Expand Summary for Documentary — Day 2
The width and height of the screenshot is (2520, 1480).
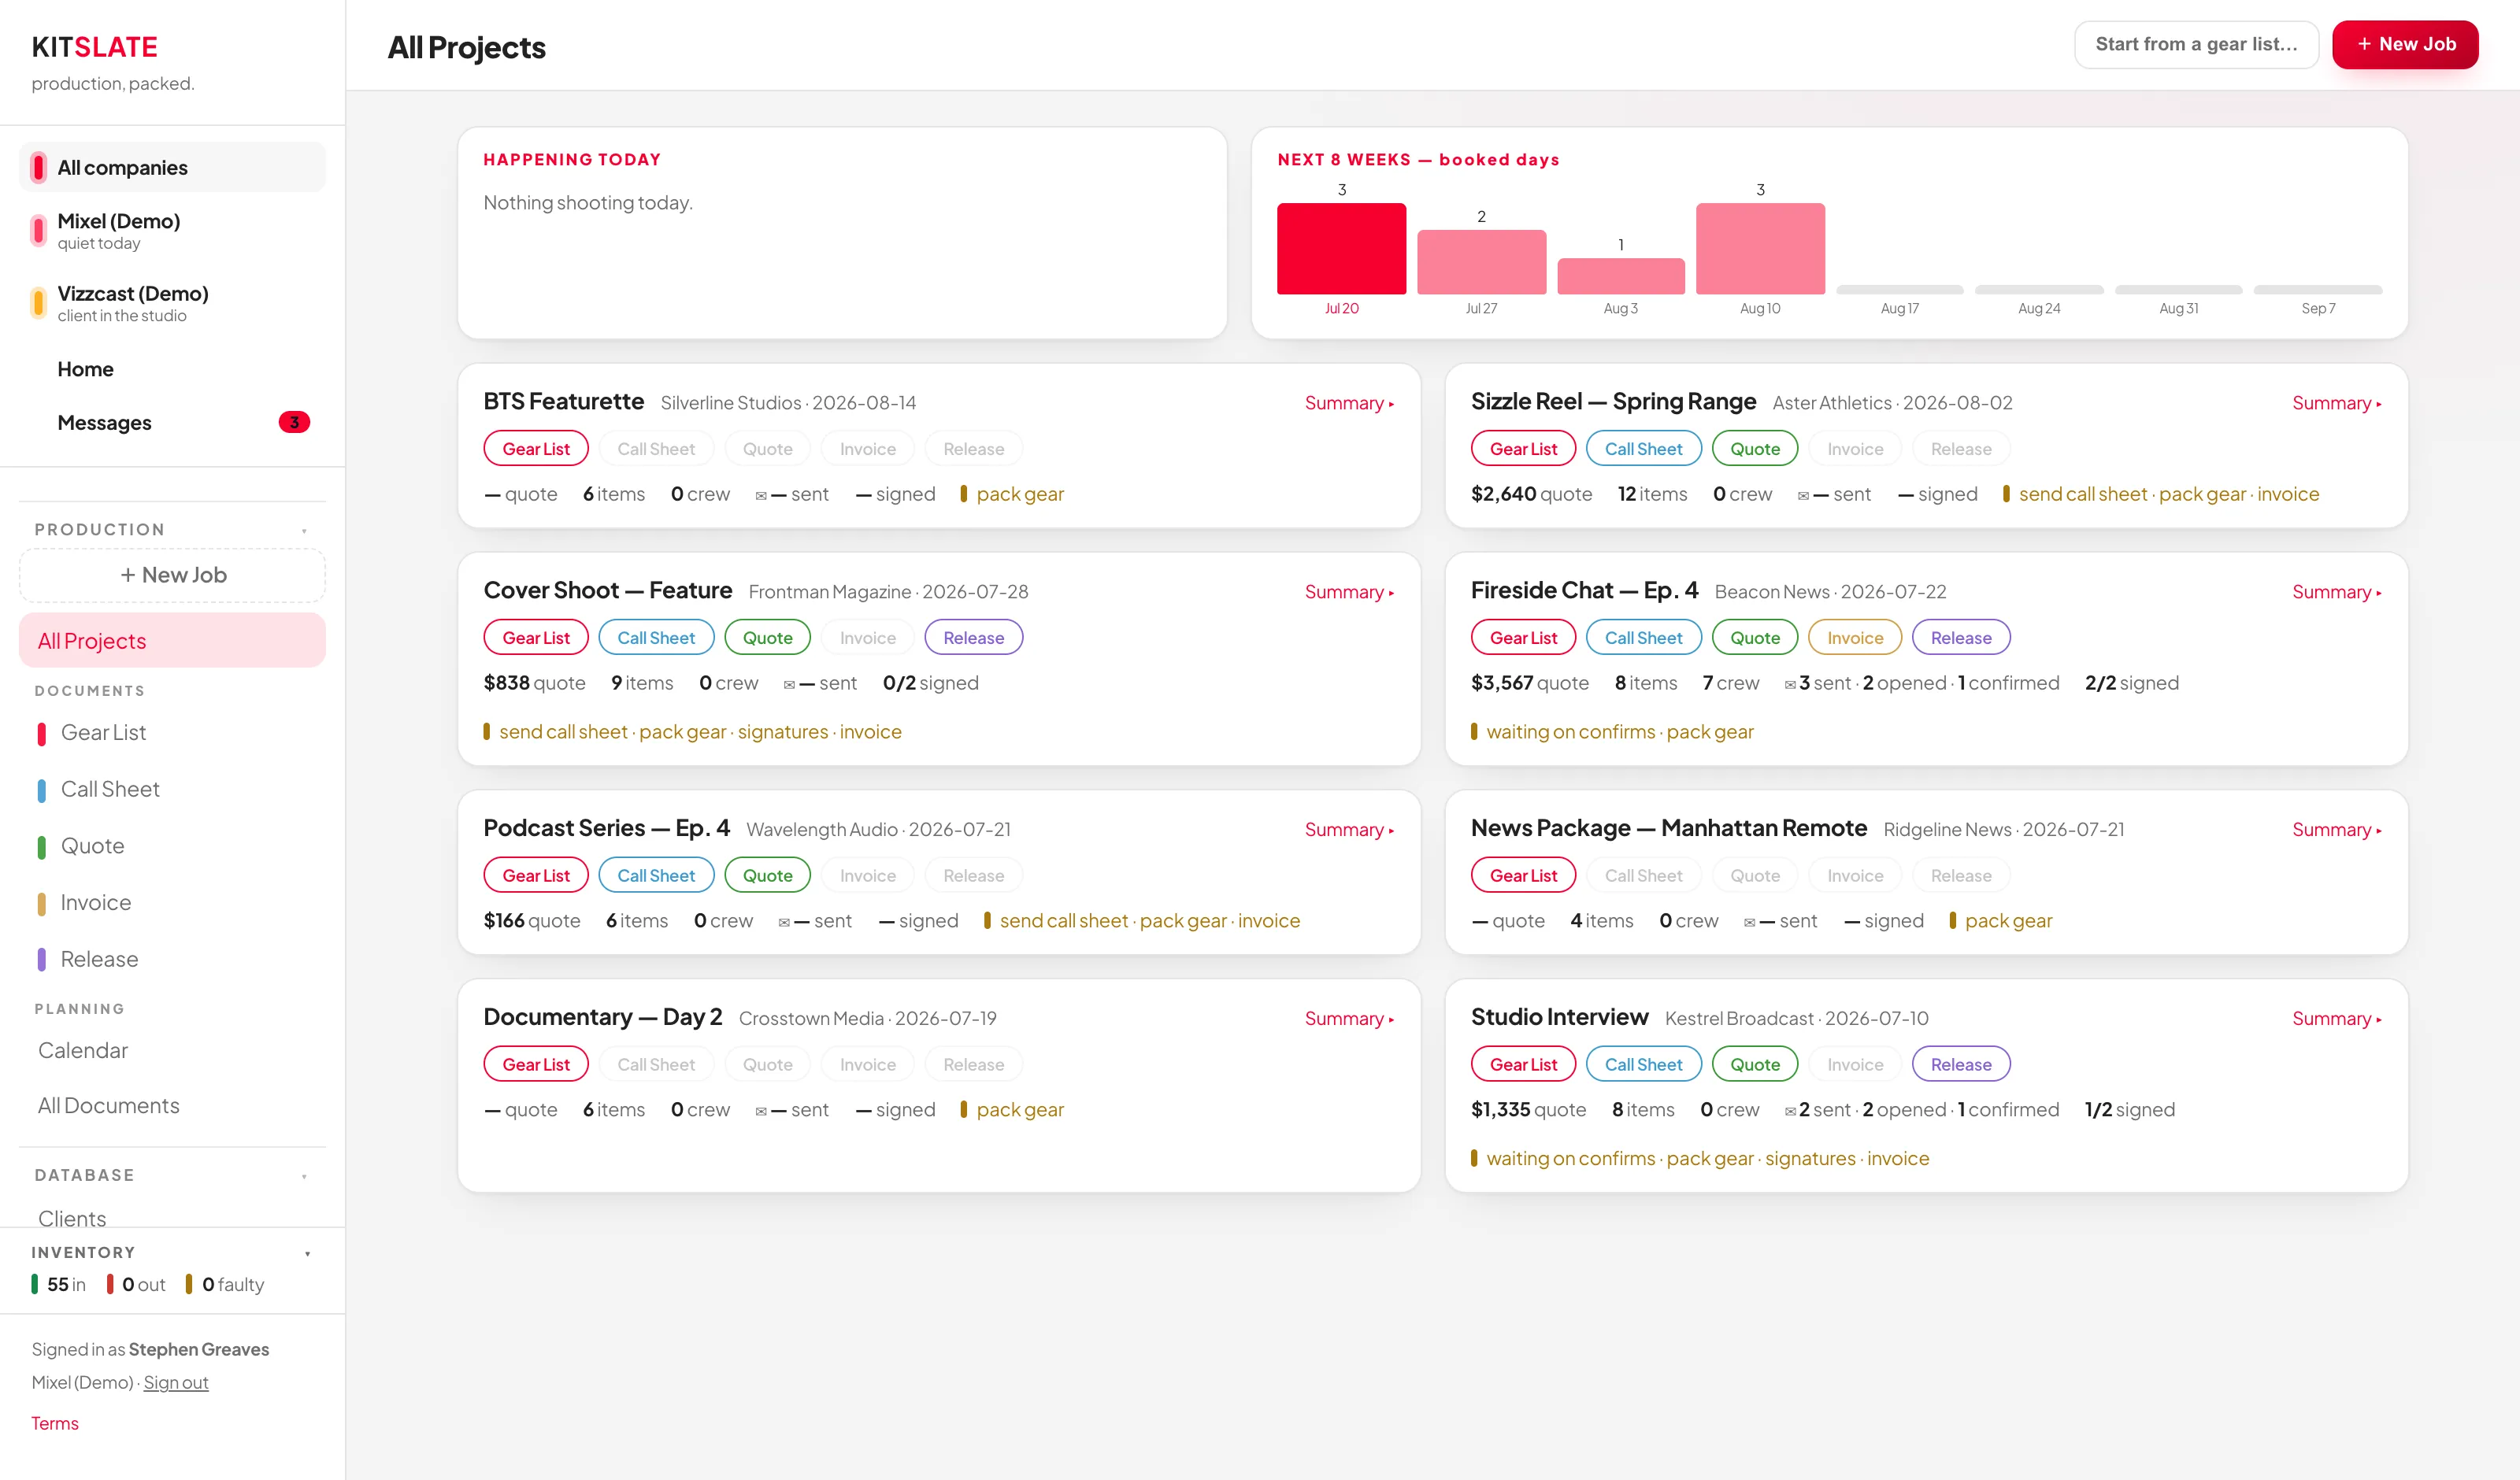click(1349, 1019)
